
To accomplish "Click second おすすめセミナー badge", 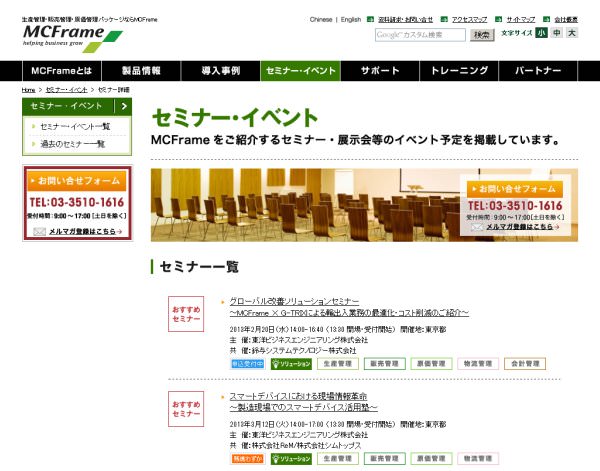I will [186, 409].
